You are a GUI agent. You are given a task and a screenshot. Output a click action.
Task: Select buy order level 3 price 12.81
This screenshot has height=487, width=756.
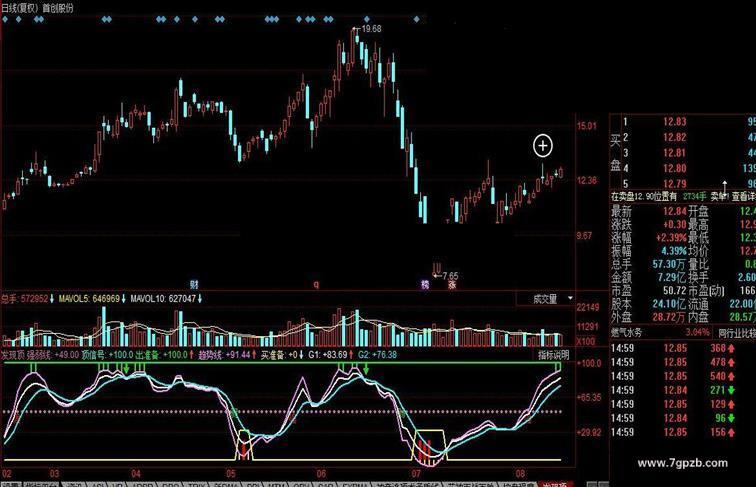click(x=675, y=153)
